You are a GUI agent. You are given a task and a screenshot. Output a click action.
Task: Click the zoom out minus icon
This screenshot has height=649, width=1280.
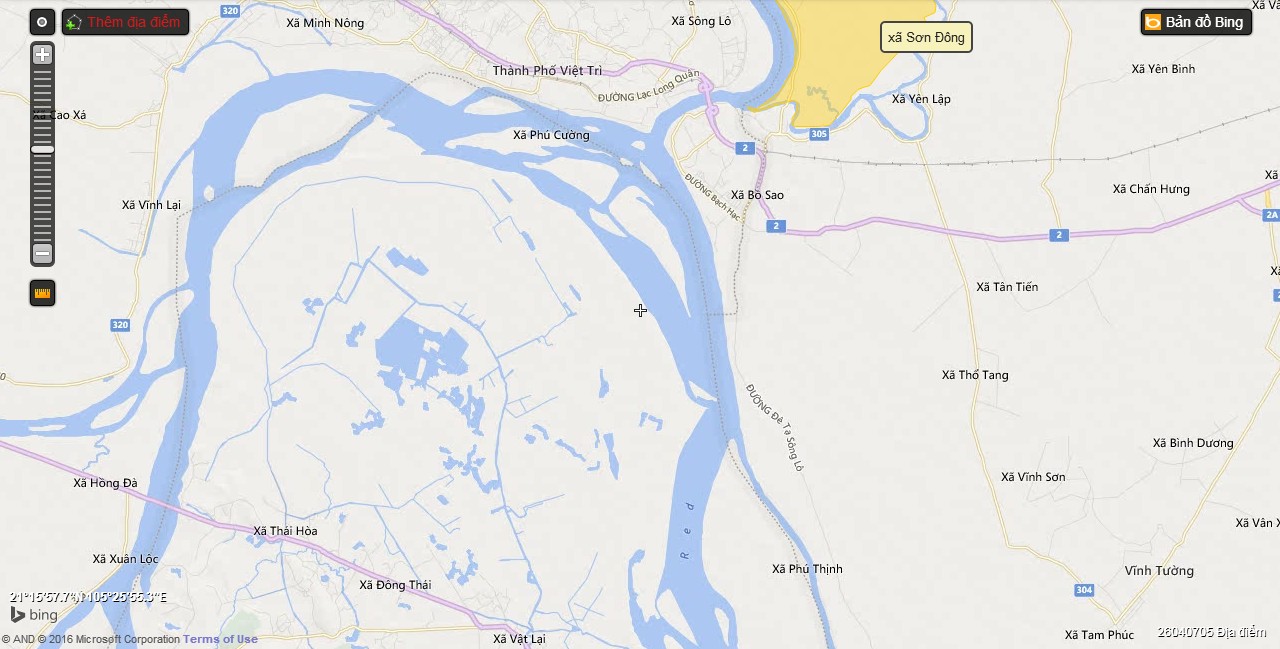point(42,254)
